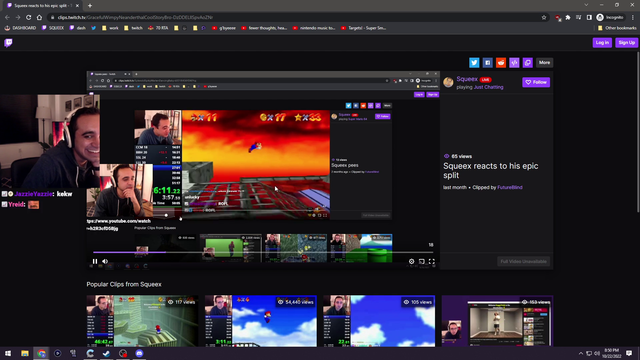Open the g'byeeee YouTube bookmark

[x=224, y=28]
